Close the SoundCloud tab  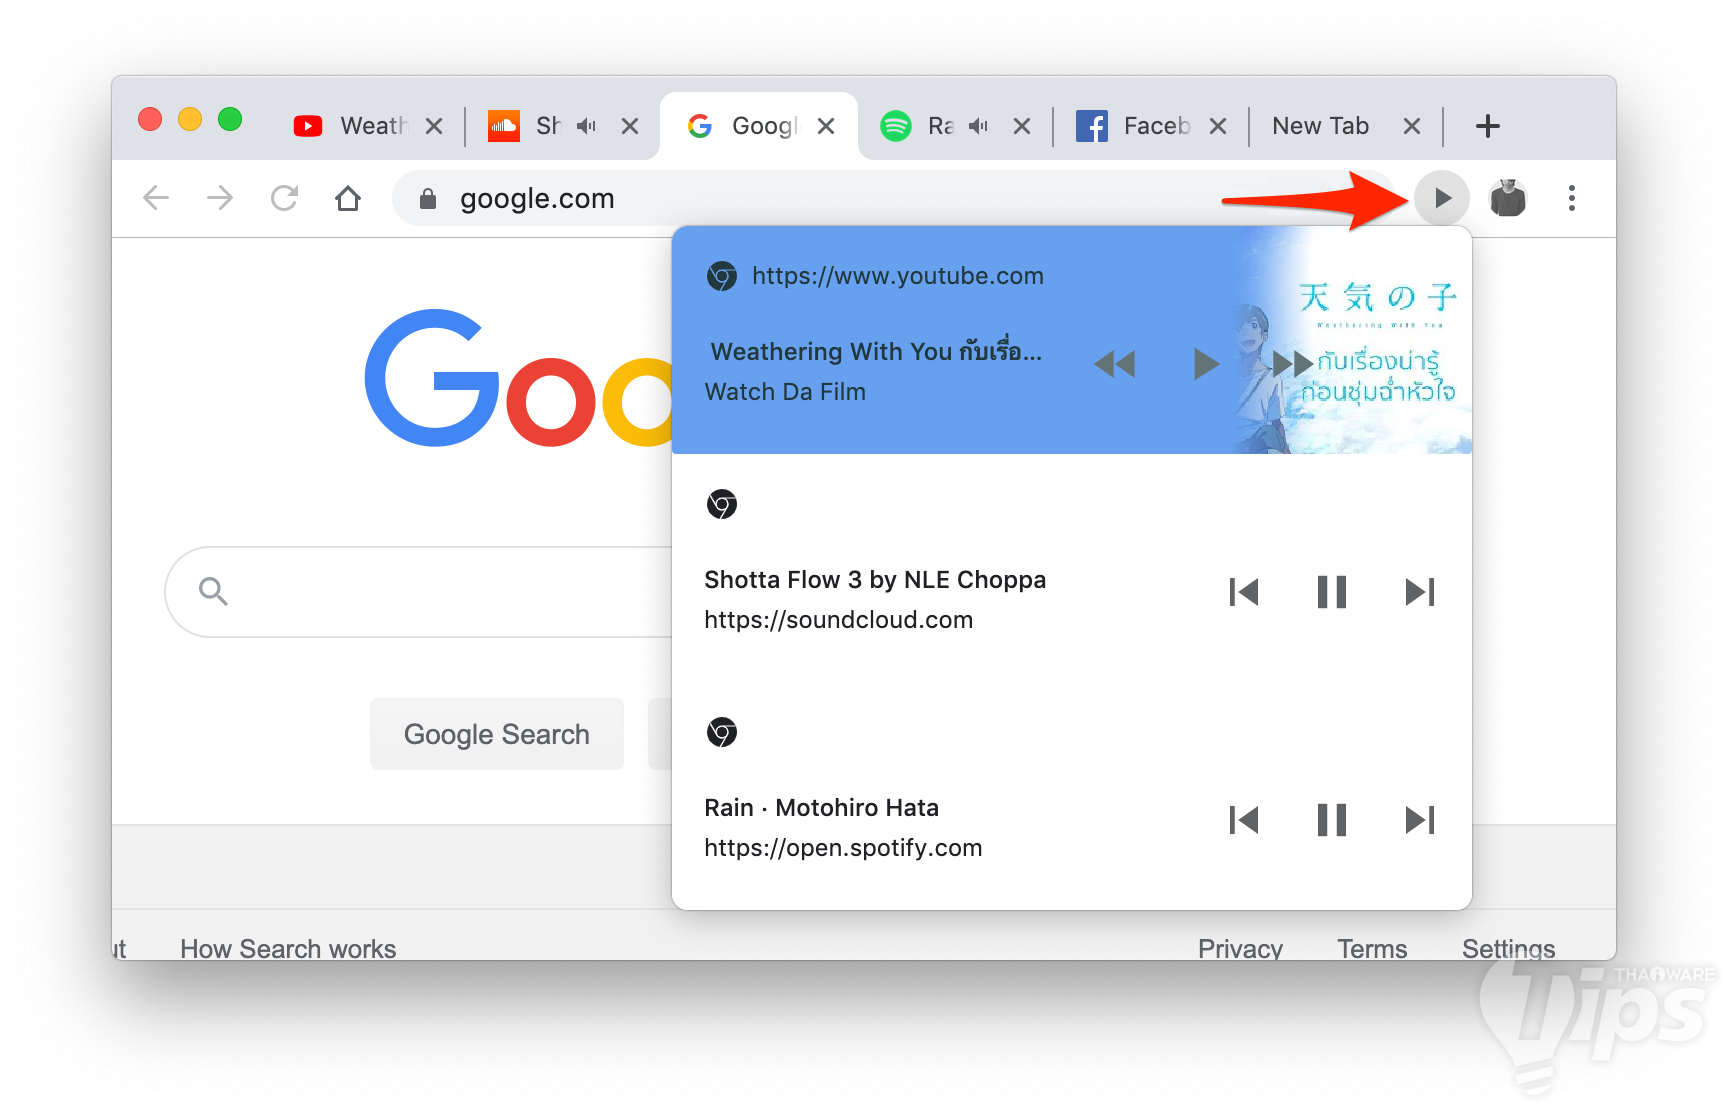click(x=630, y=126)
